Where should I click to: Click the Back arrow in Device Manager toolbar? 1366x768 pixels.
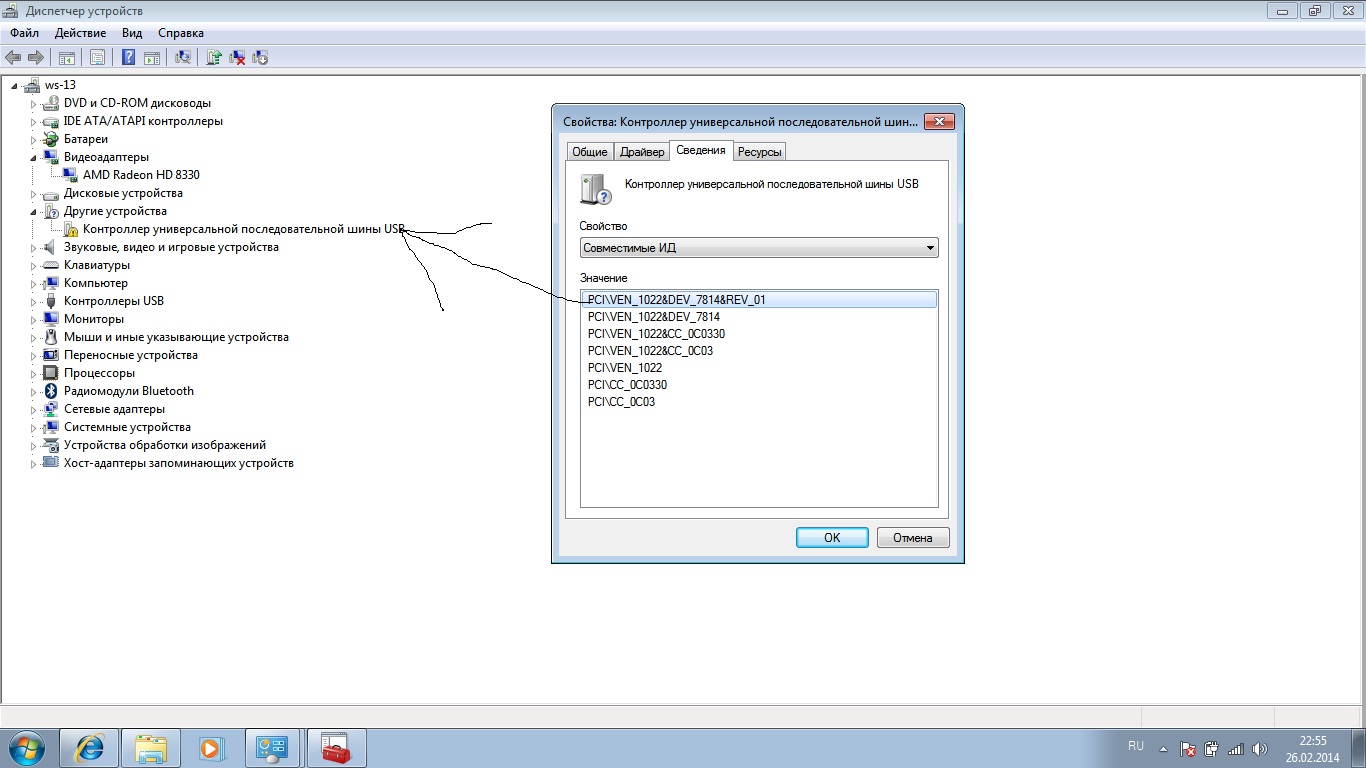coord(13,58)
